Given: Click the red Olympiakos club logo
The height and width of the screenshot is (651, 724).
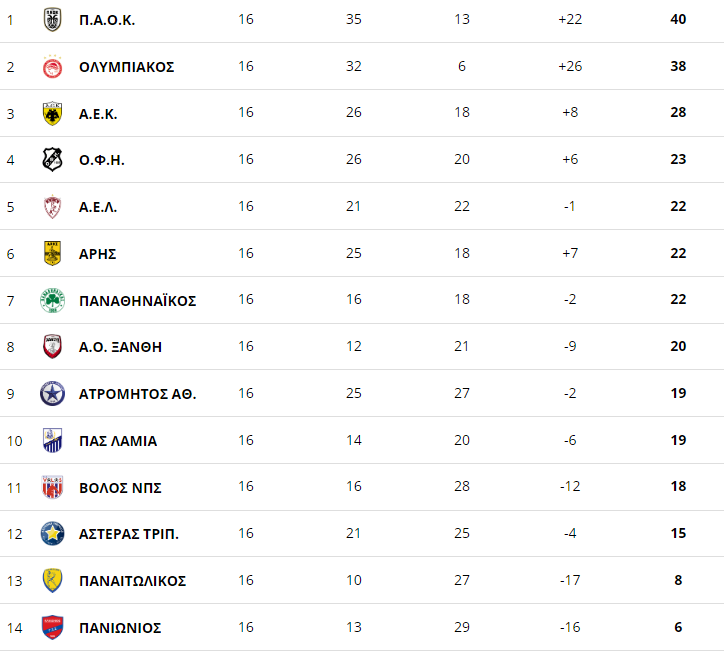Looking at the screenshot, I should (x=52, y=67).
